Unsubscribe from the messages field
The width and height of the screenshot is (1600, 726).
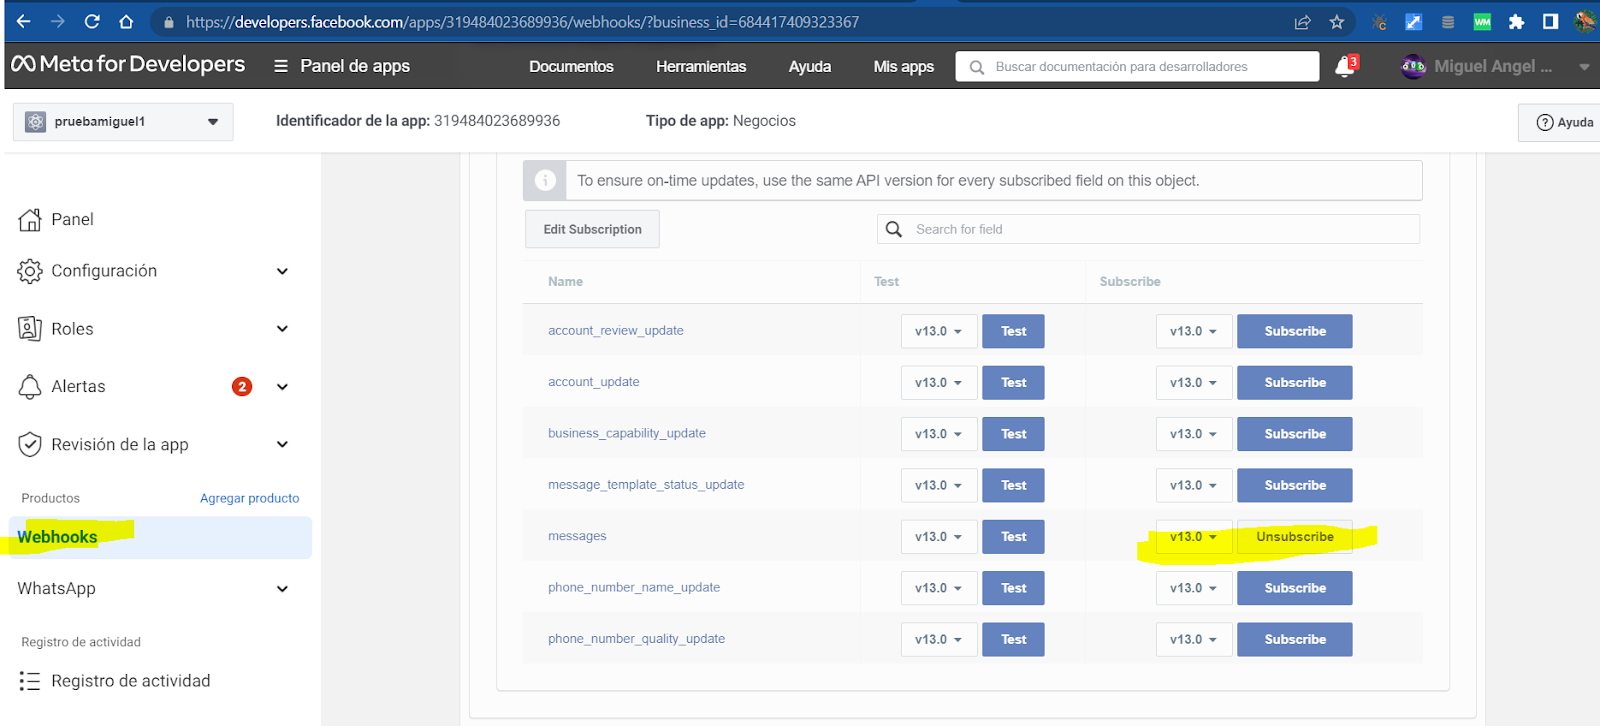point(1295,537)
